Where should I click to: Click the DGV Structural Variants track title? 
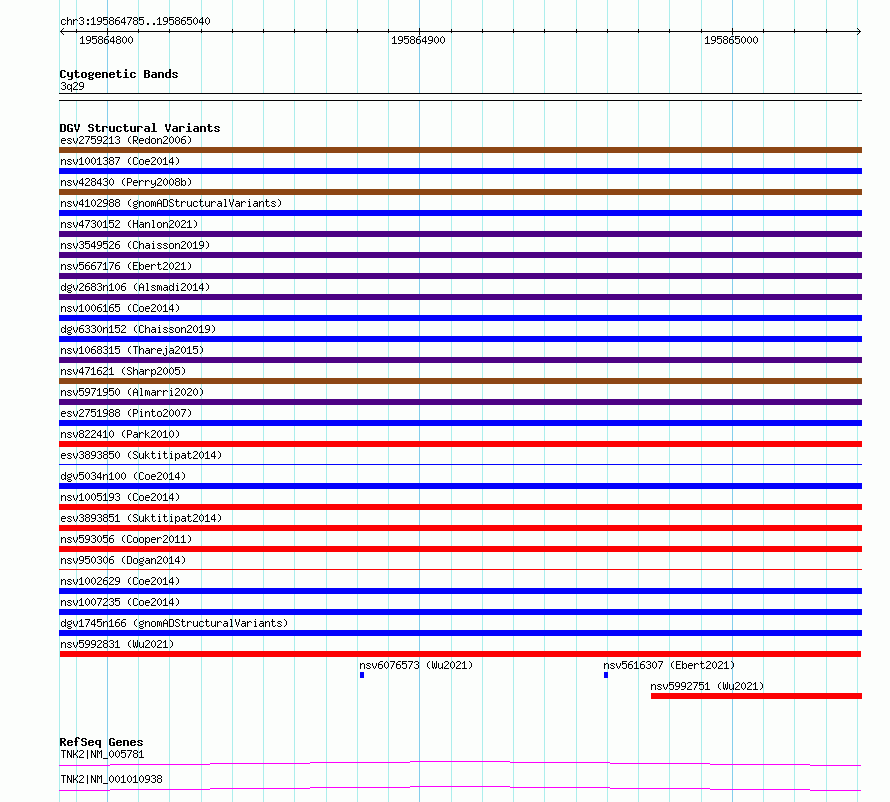140,128
